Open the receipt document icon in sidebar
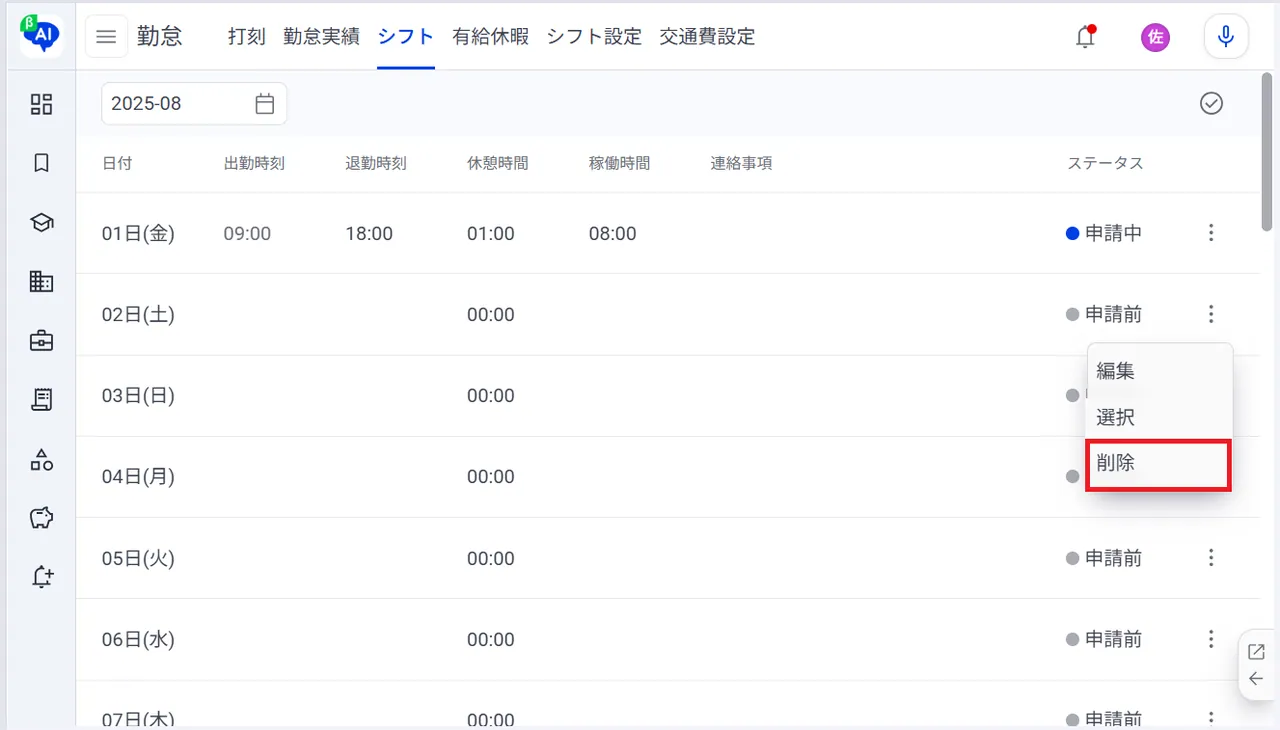Image resolution: width=1280 pixels, height=730 pixels. [41, 400]
